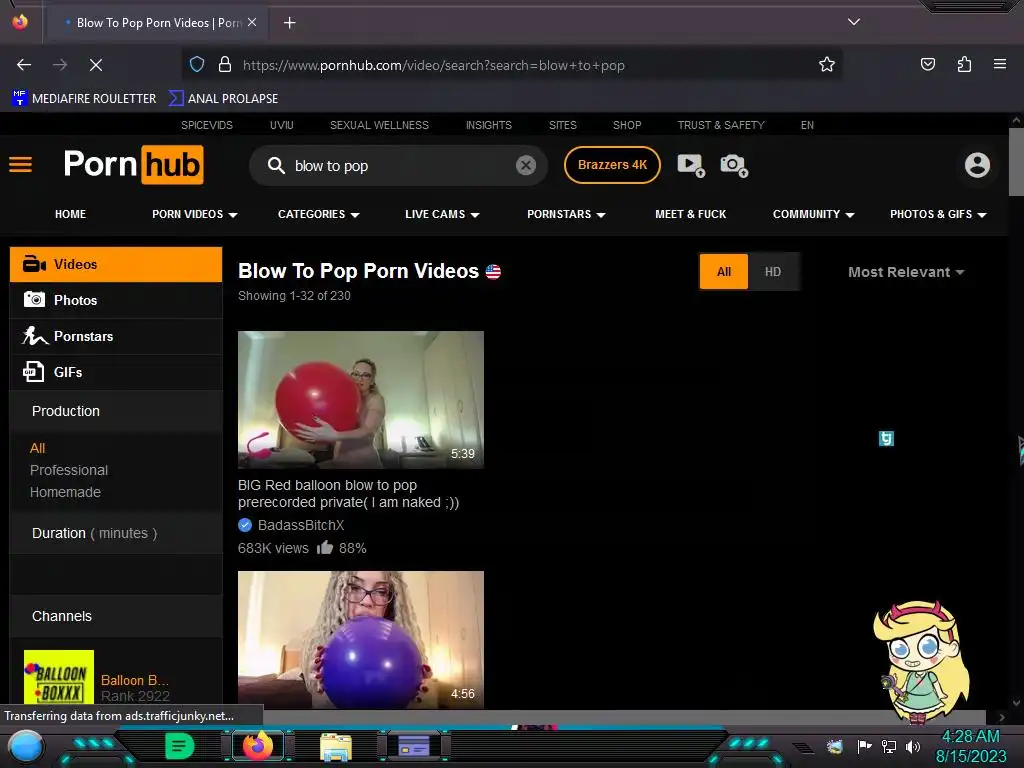Bookmark this page with the star icon

tap(827, 65)
